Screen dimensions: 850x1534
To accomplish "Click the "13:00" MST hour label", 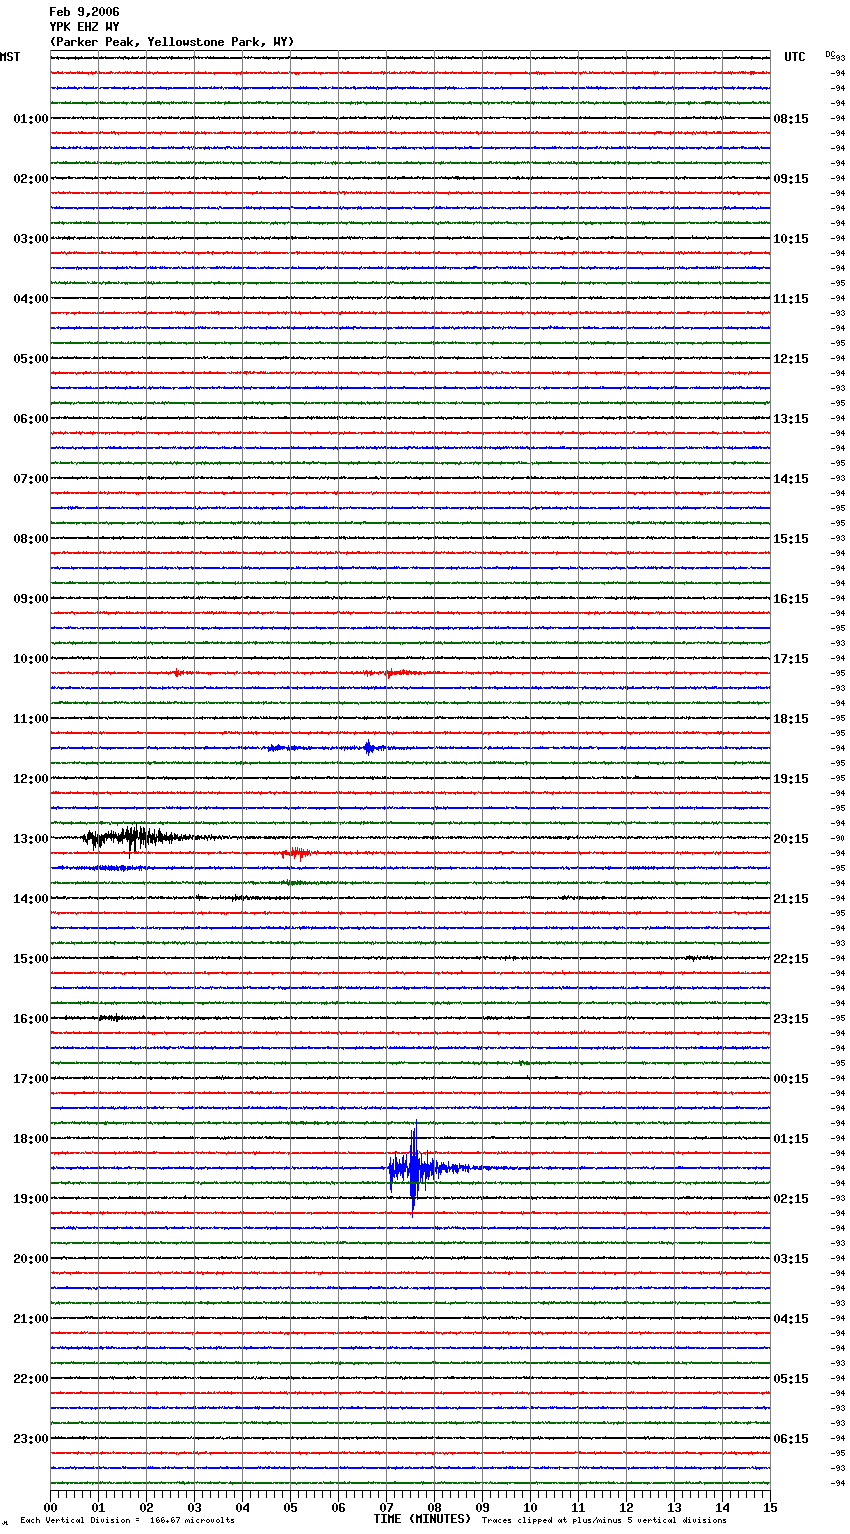I will 31,839.
